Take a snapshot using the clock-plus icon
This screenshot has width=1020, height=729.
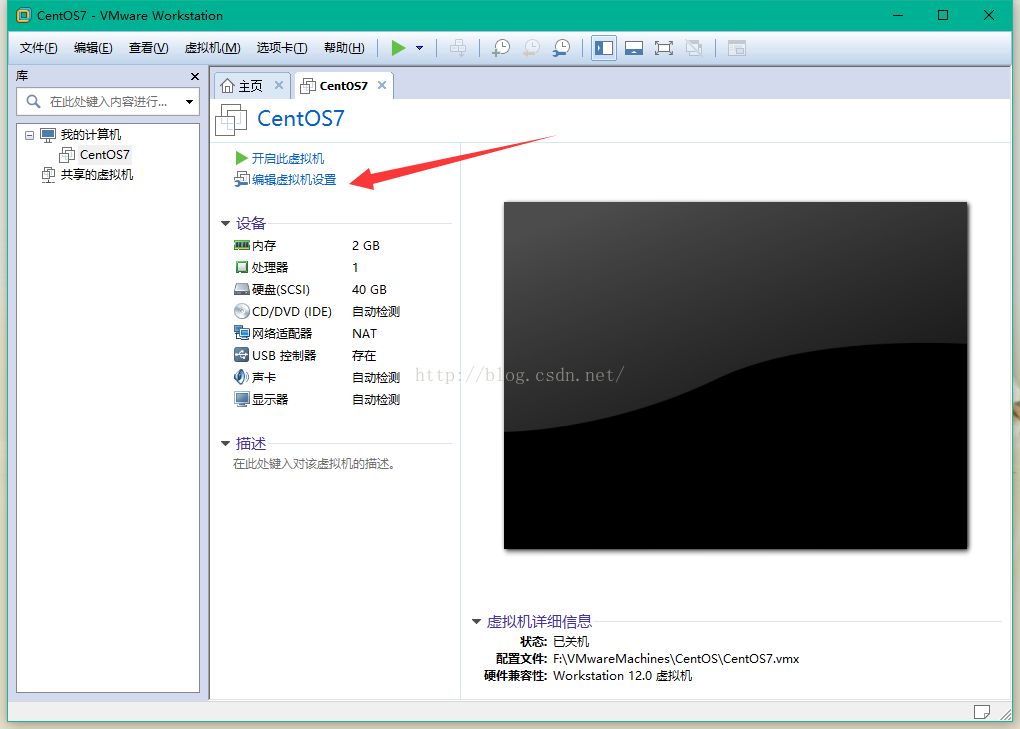(x=501, y=47)
